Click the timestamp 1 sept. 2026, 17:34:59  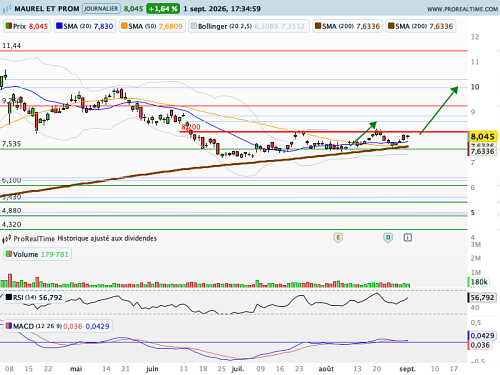click(x=222, y=9)
